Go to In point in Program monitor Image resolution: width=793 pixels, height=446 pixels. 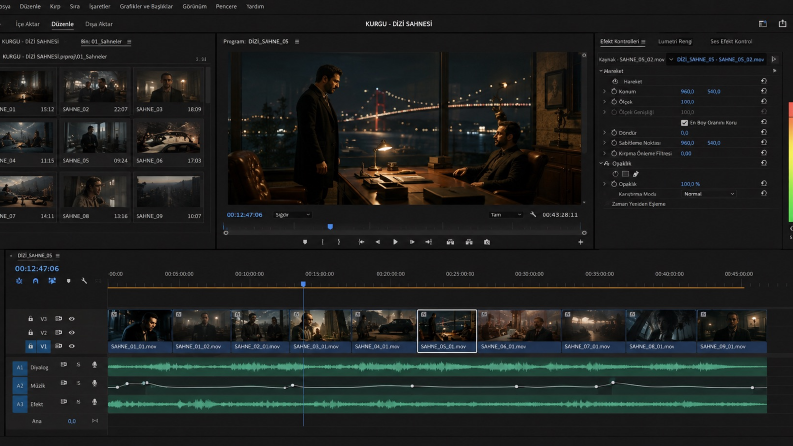[x=361, y=242]
